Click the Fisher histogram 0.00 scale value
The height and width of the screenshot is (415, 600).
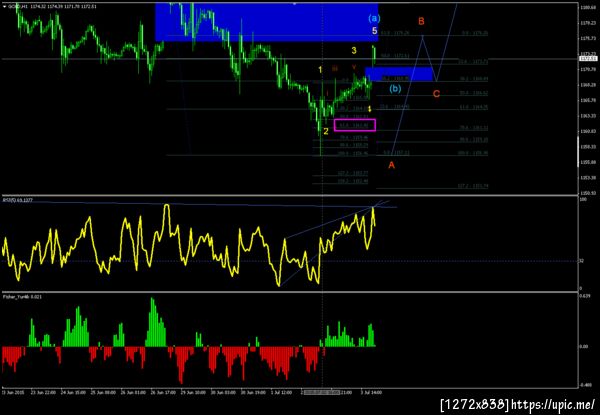583,347
